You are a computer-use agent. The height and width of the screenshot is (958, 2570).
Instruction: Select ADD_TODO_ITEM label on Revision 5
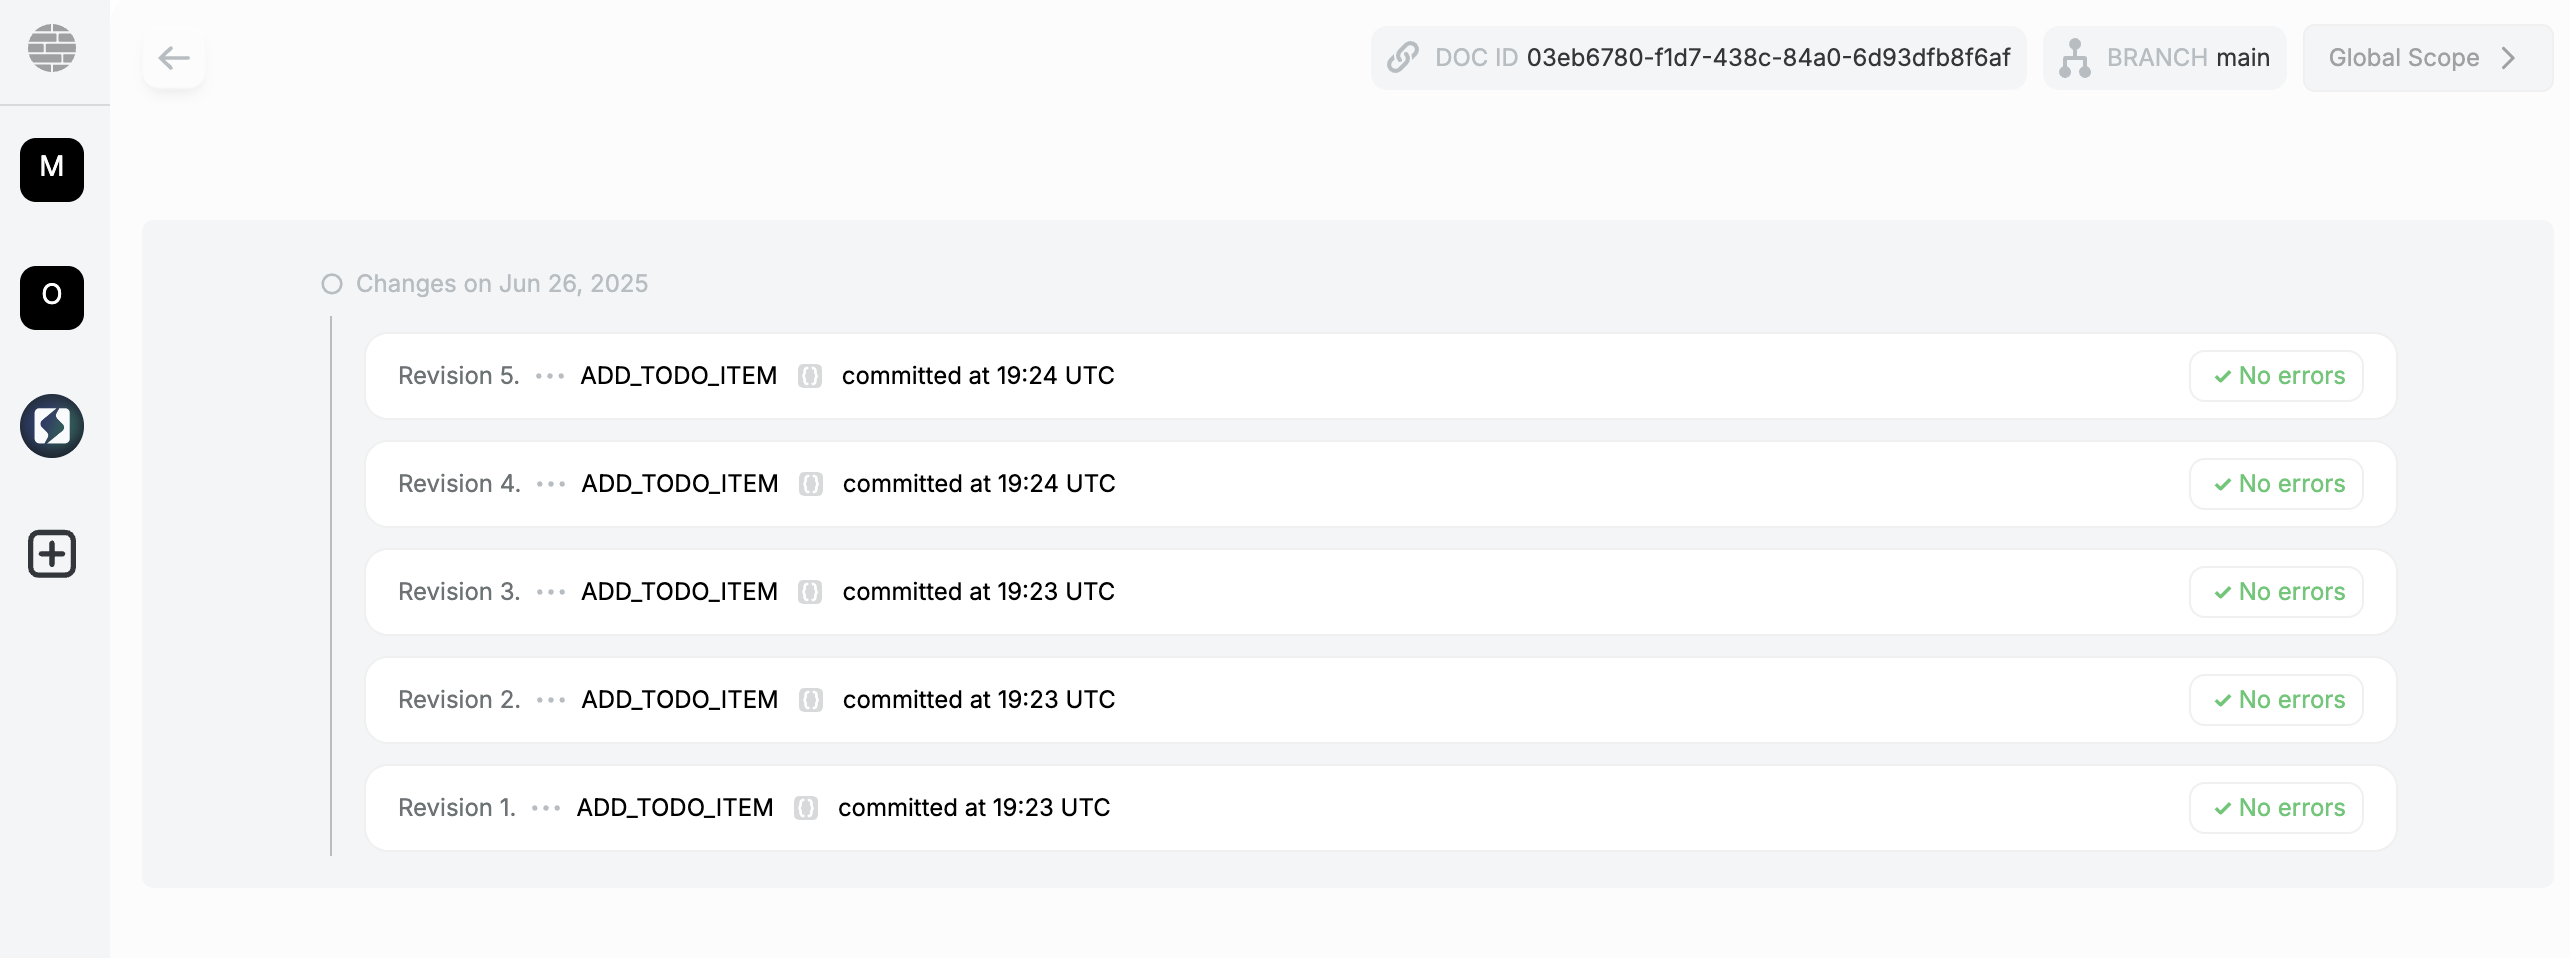pos(678,376)
